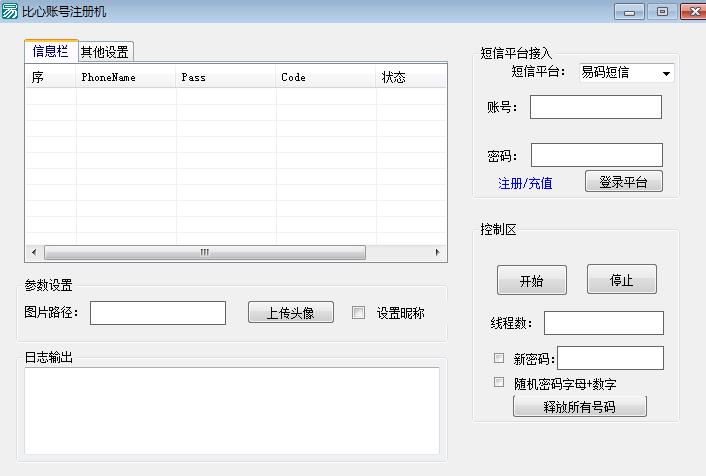This screenshot has height=476, width=706.
Task: Click the app icon in title bar
Action: (10, 12)
